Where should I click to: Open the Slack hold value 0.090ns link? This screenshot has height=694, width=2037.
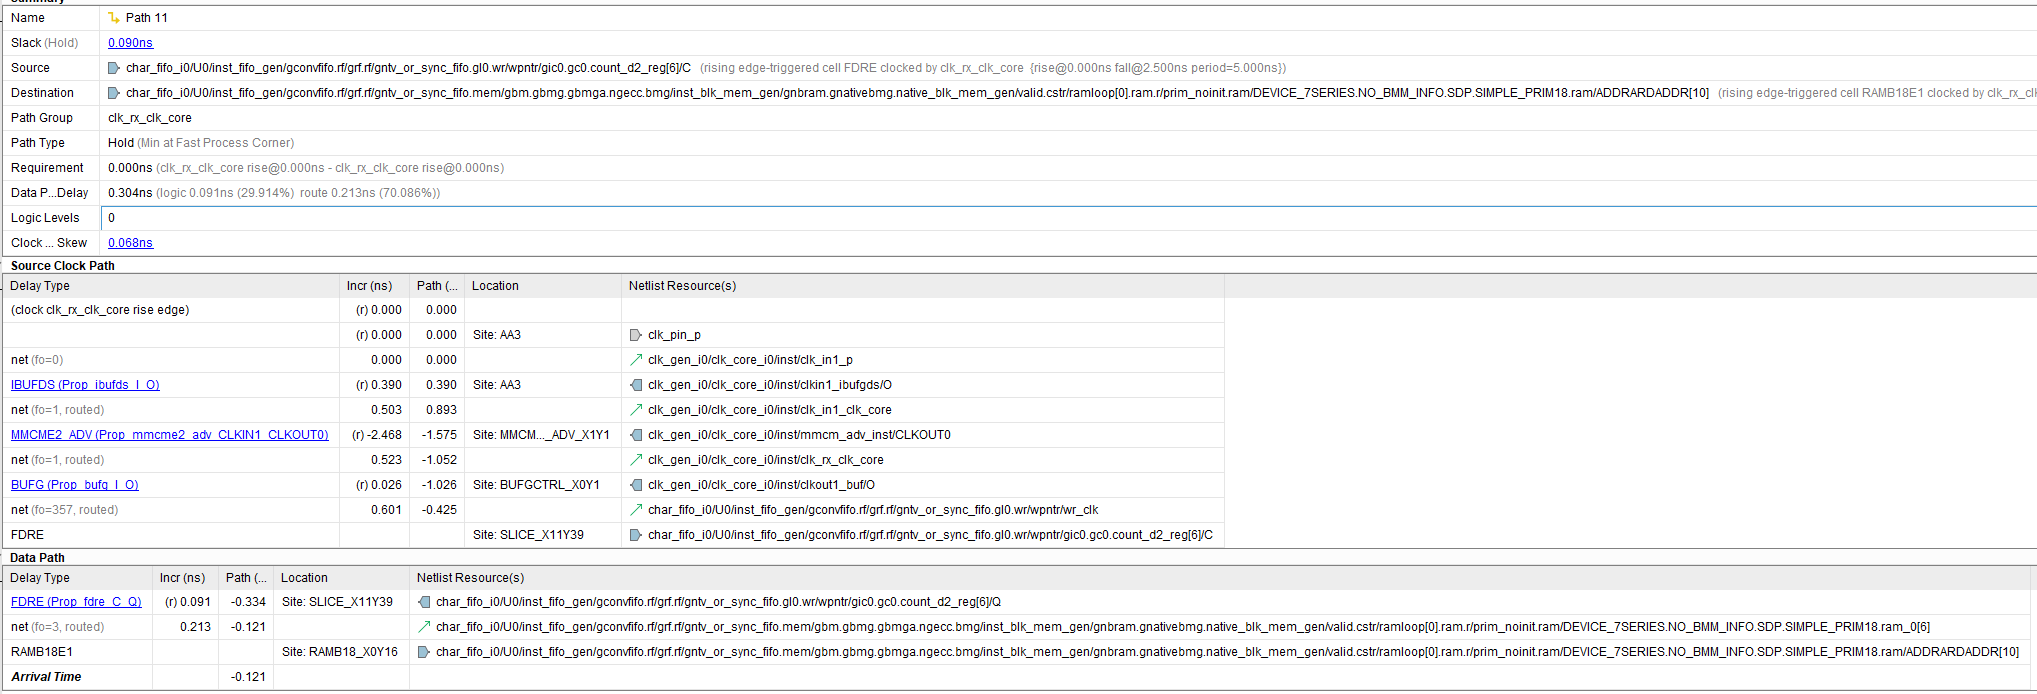point(130,43)
